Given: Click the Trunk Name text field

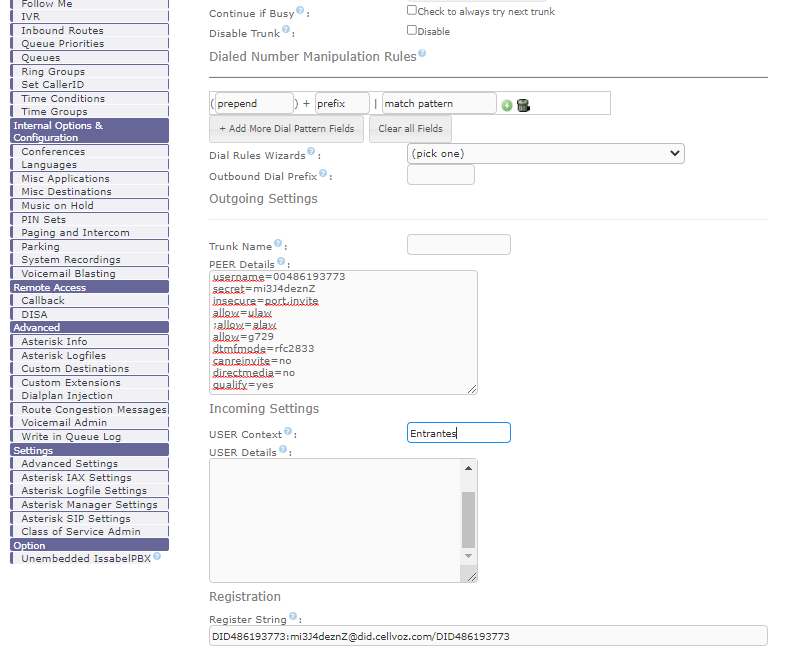Looking at the screenshot, I should (459, 245).
